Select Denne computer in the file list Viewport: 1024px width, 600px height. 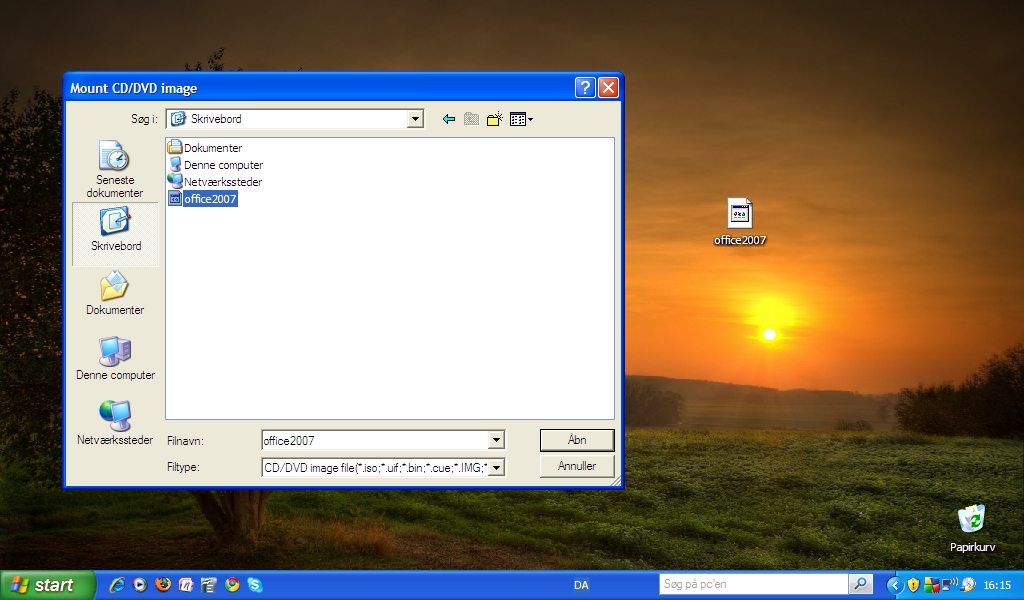[x=222, y=165]
